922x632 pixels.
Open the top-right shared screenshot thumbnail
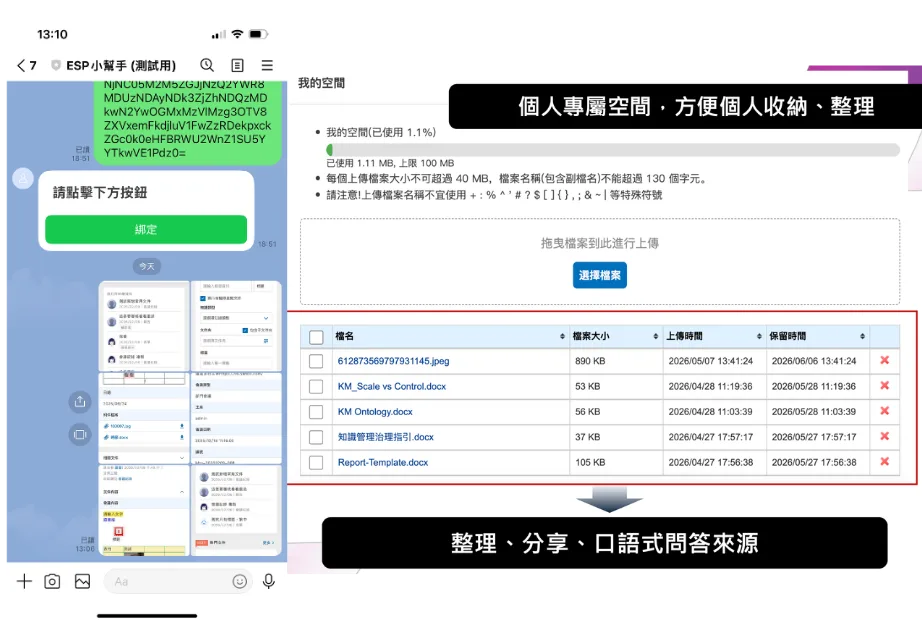(236, 326)
